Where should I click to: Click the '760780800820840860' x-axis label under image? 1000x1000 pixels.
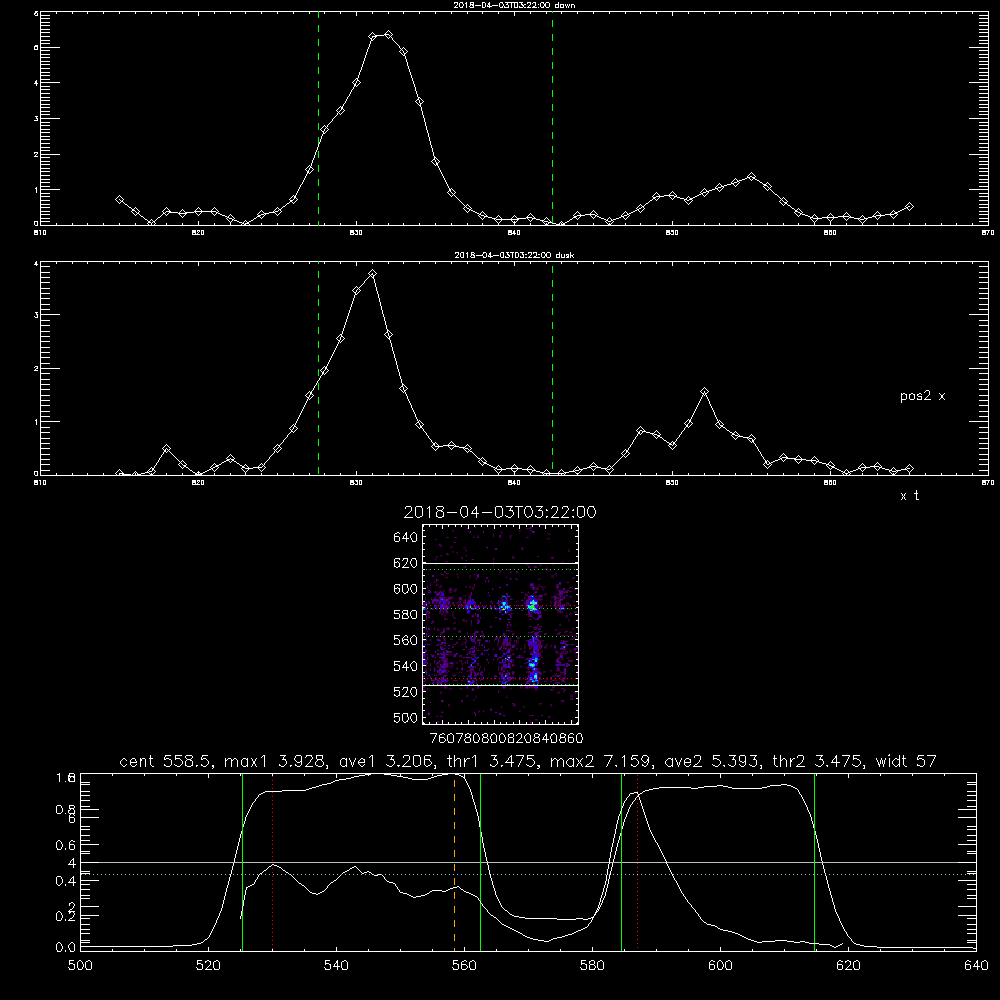point(507,738)
